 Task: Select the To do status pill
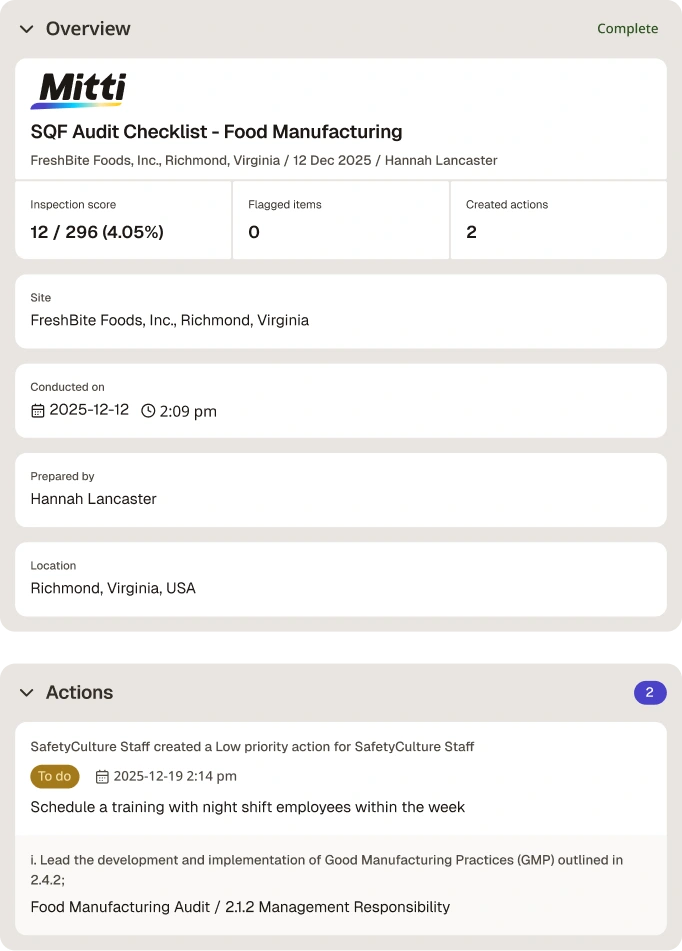(55, 776)
